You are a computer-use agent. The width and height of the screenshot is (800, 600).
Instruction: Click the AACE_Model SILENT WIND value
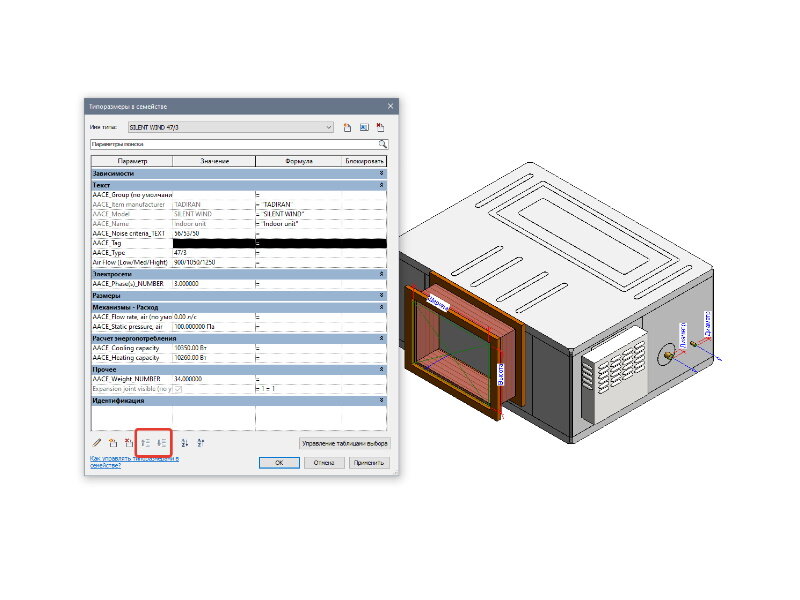point(214,214)
